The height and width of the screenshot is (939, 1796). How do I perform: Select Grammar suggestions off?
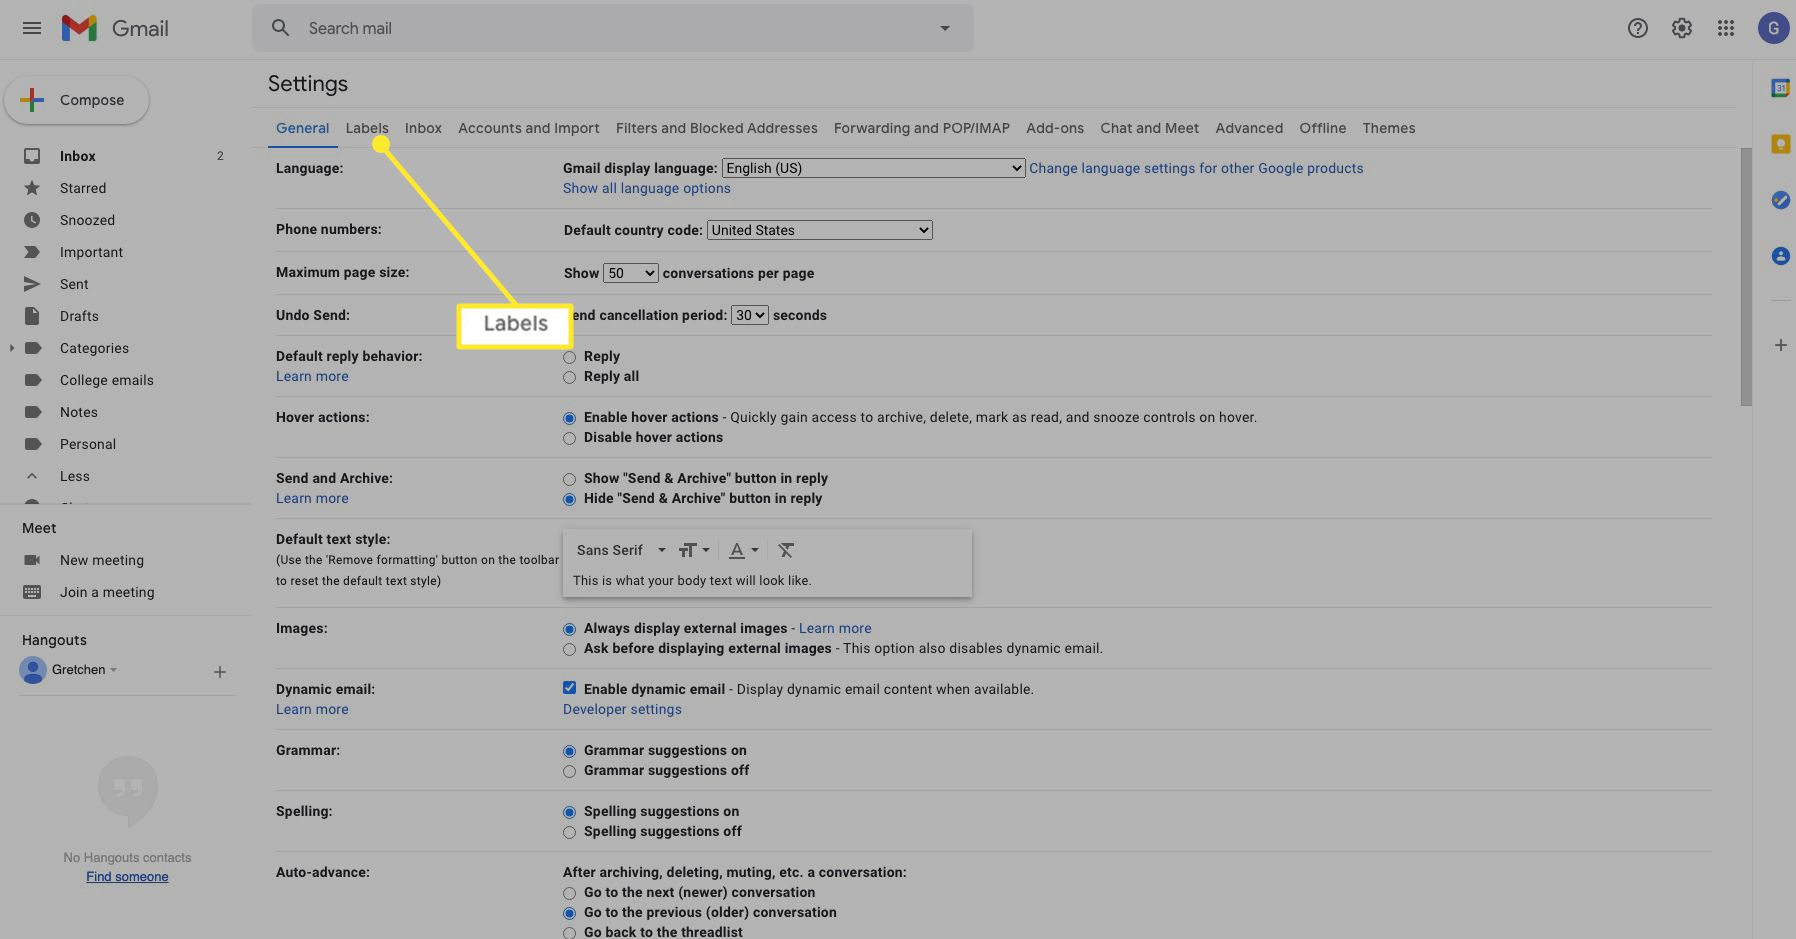click(569, 771)
